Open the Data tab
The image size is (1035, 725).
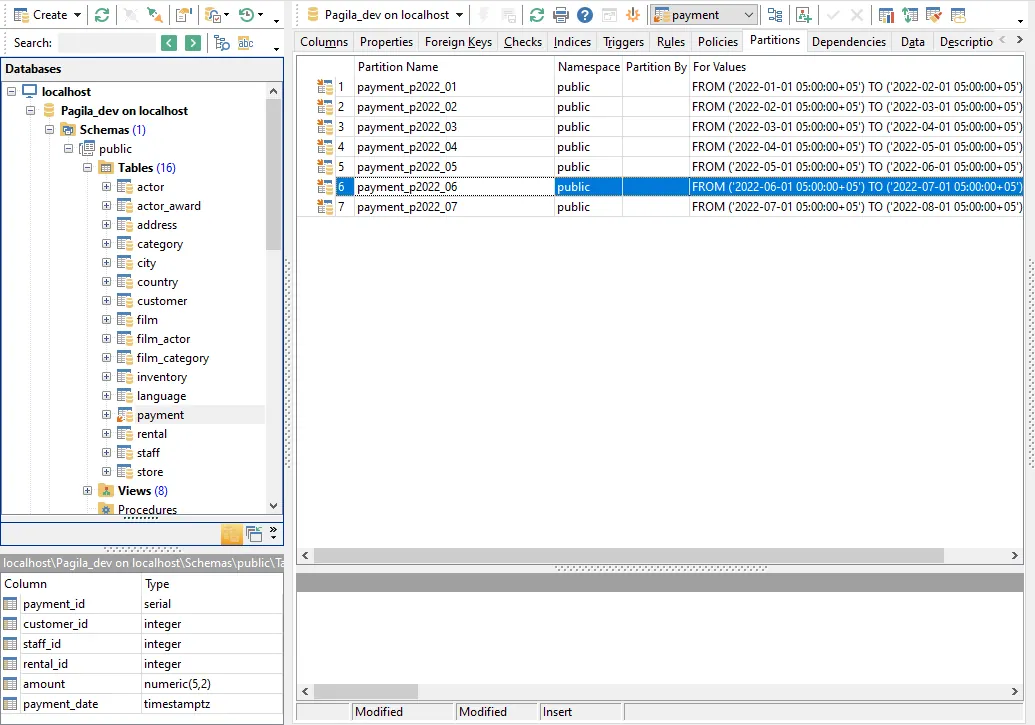tap(912, 42)
